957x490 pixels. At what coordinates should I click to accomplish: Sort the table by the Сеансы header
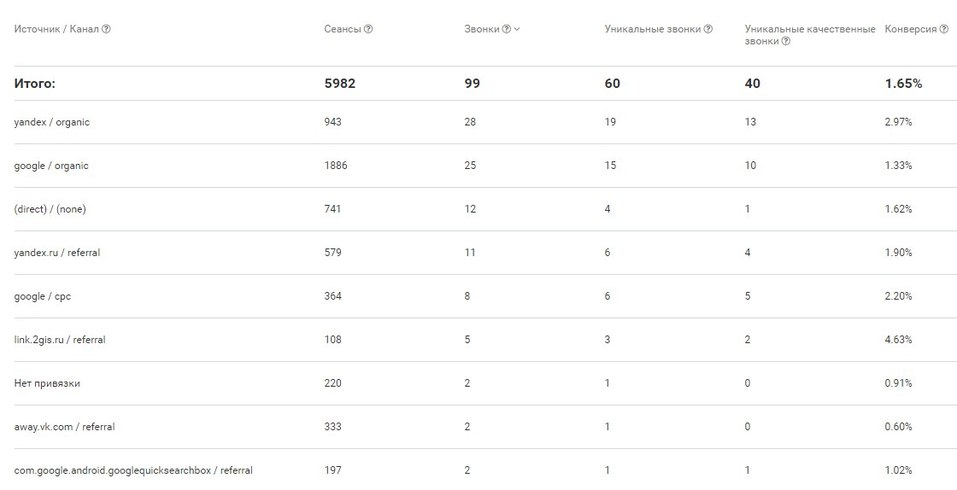tap(342, 29)
